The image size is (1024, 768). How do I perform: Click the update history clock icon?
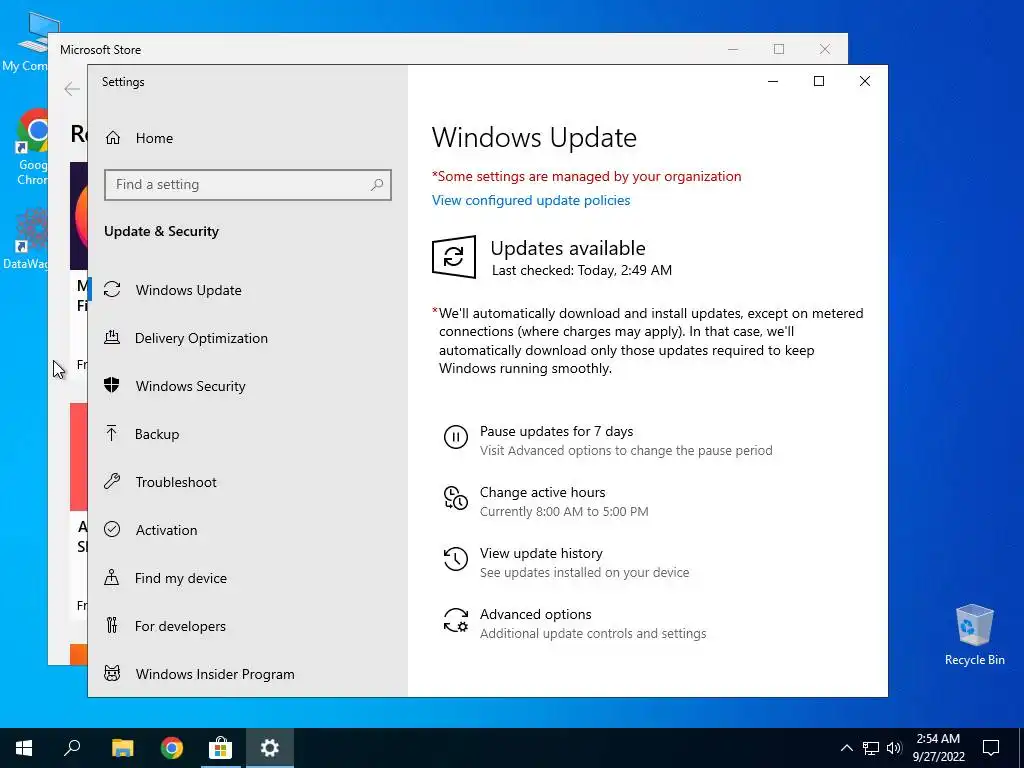tap(456, 559)
